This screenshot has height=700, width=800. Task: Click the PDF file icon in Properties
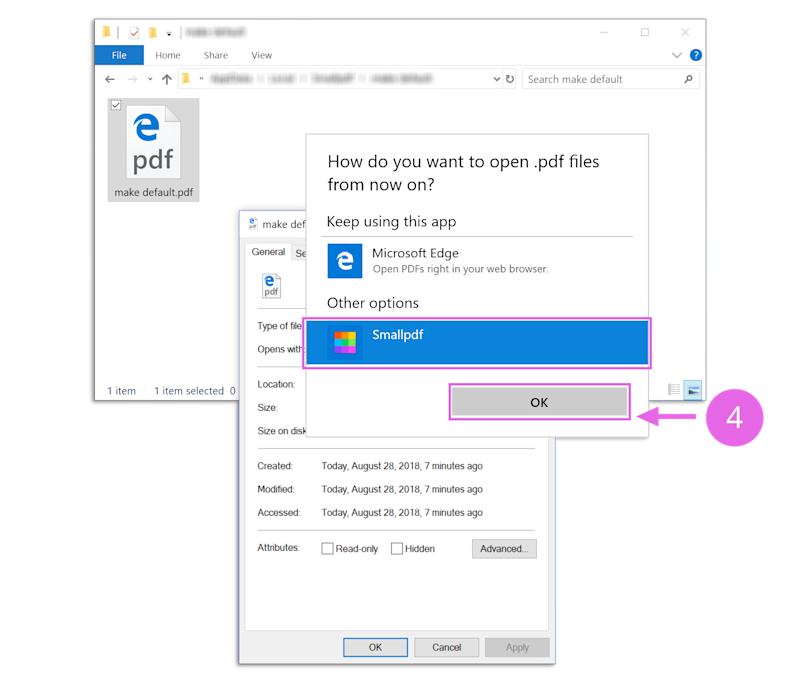click(271, 286)
